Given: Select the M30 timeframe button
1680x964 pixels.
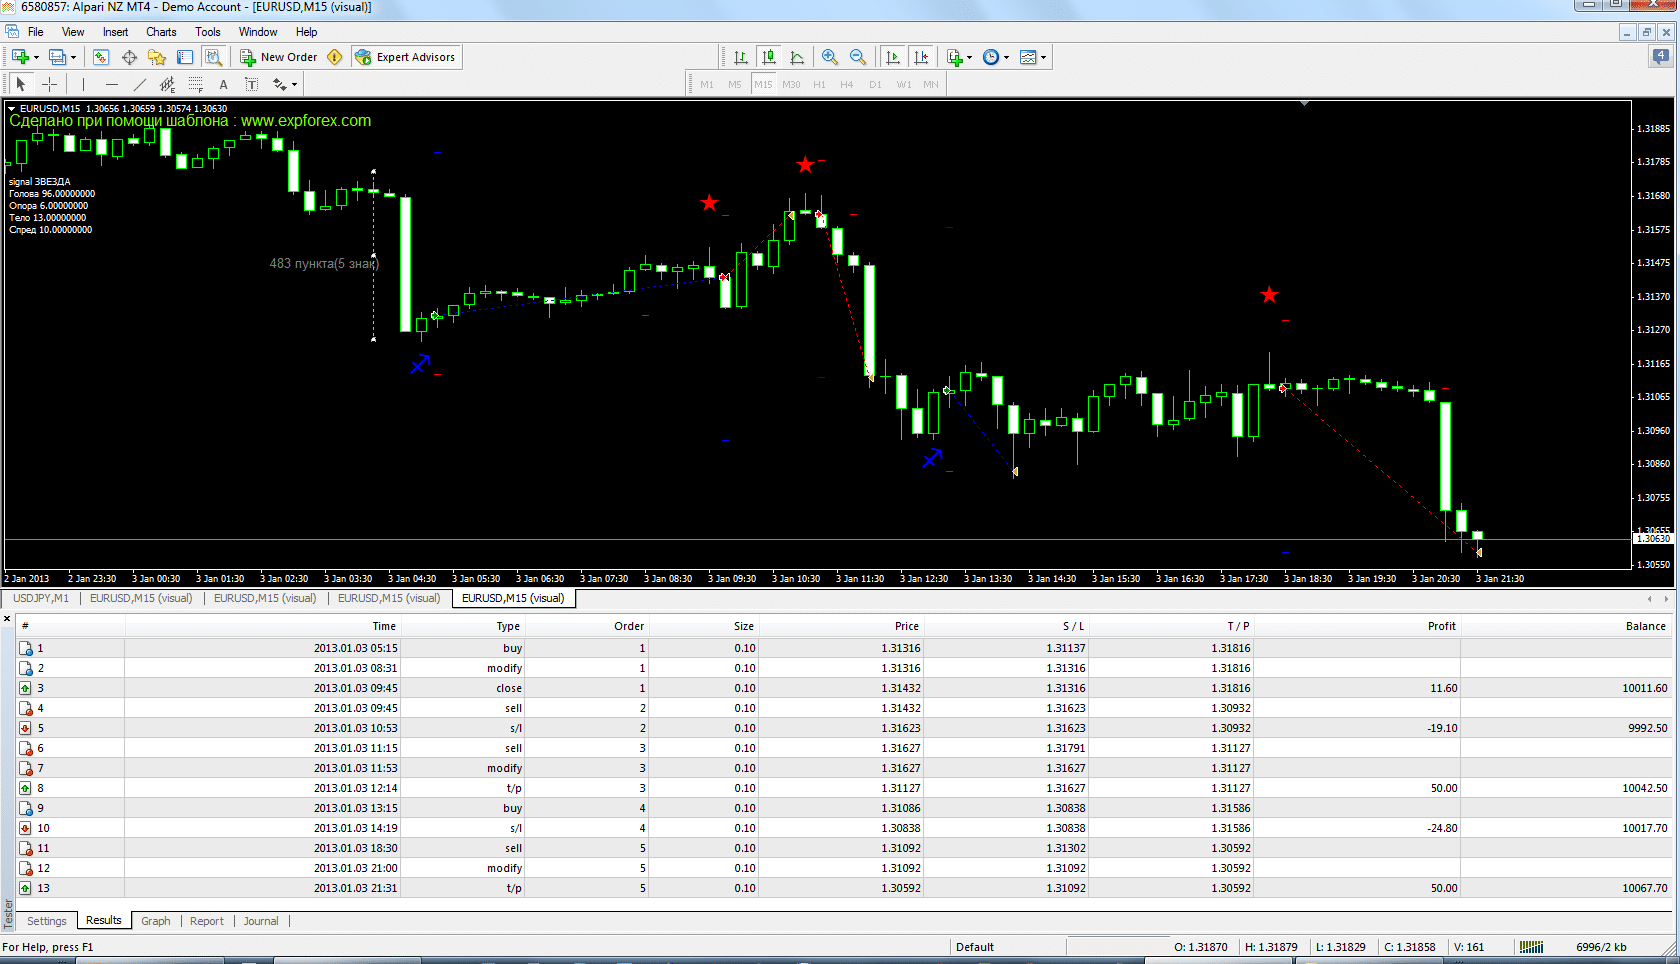Looking at the screenshot, I should 791,84.
